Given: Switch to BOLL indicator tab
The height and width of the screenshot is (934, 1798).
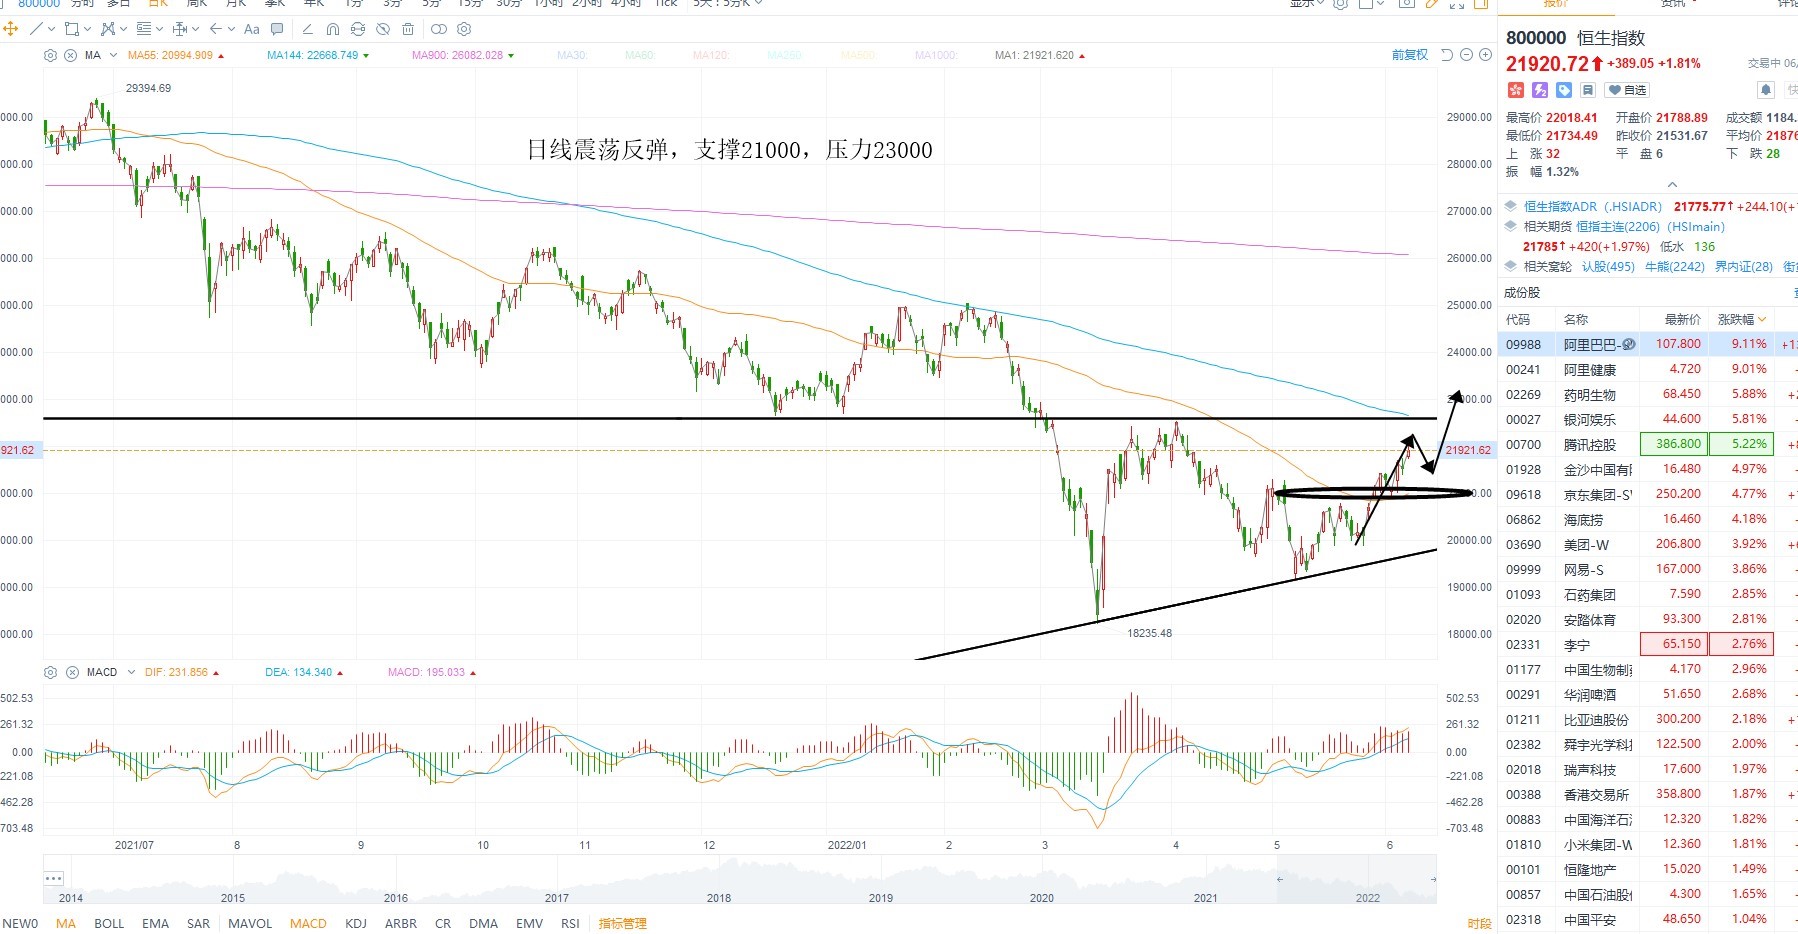Looking at the screenshot, I should (x=109, y=923).
